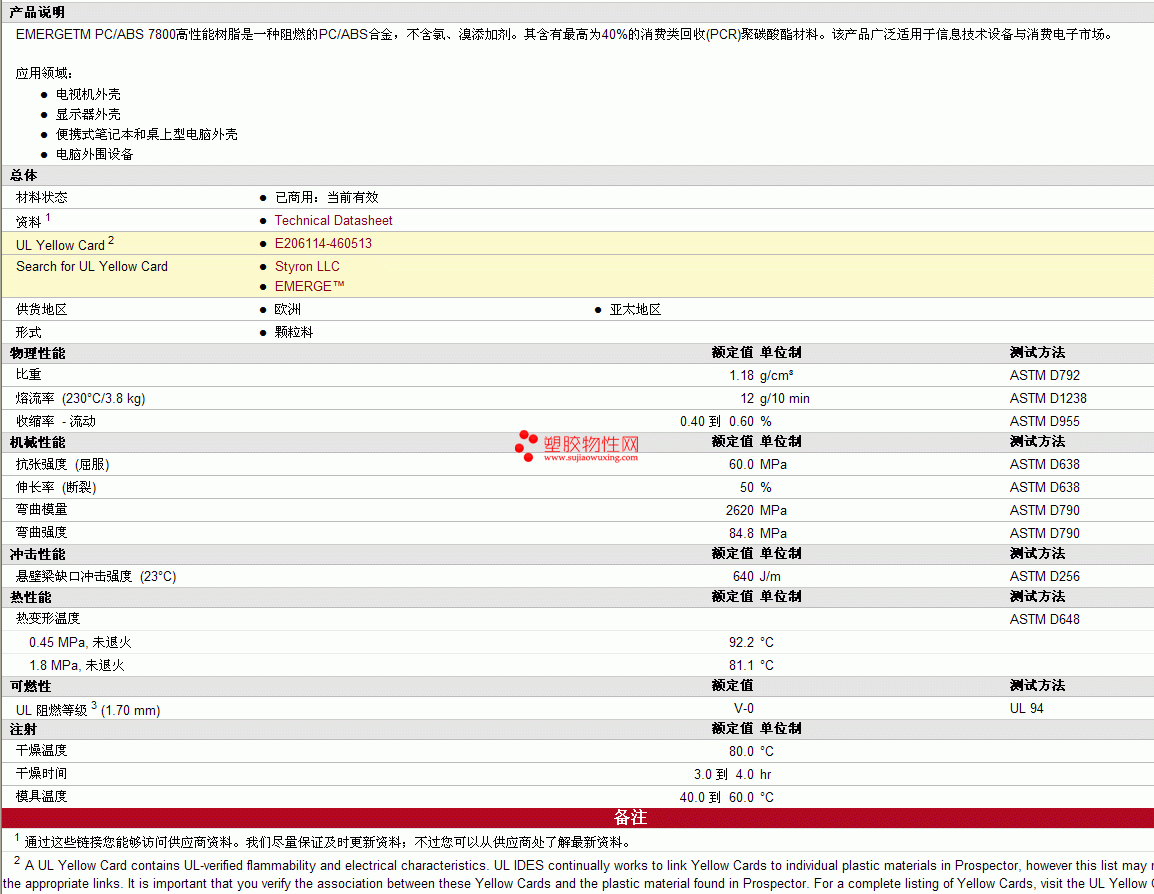The image size is (1154, 894).
Task: Click the 颗粒料 form value
Action: coord(294,332)
